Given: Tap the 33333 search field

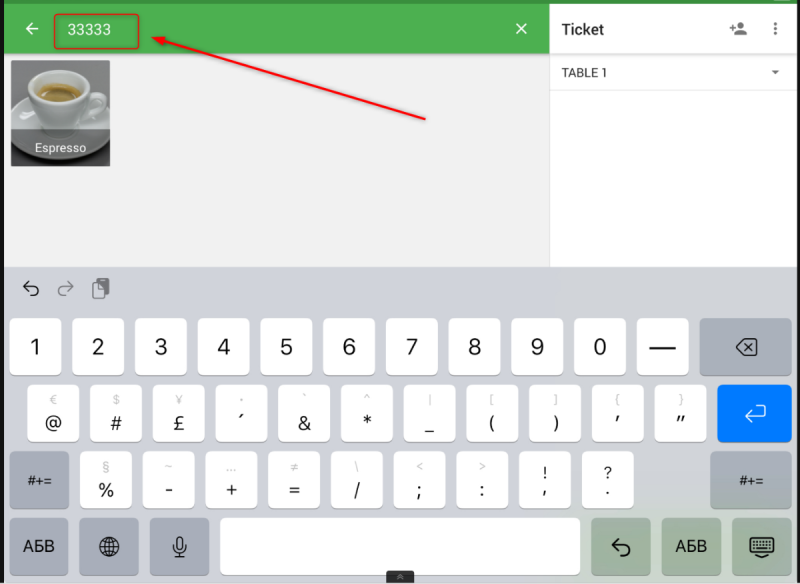Looking at the screenshot, I should coord(96,32).
